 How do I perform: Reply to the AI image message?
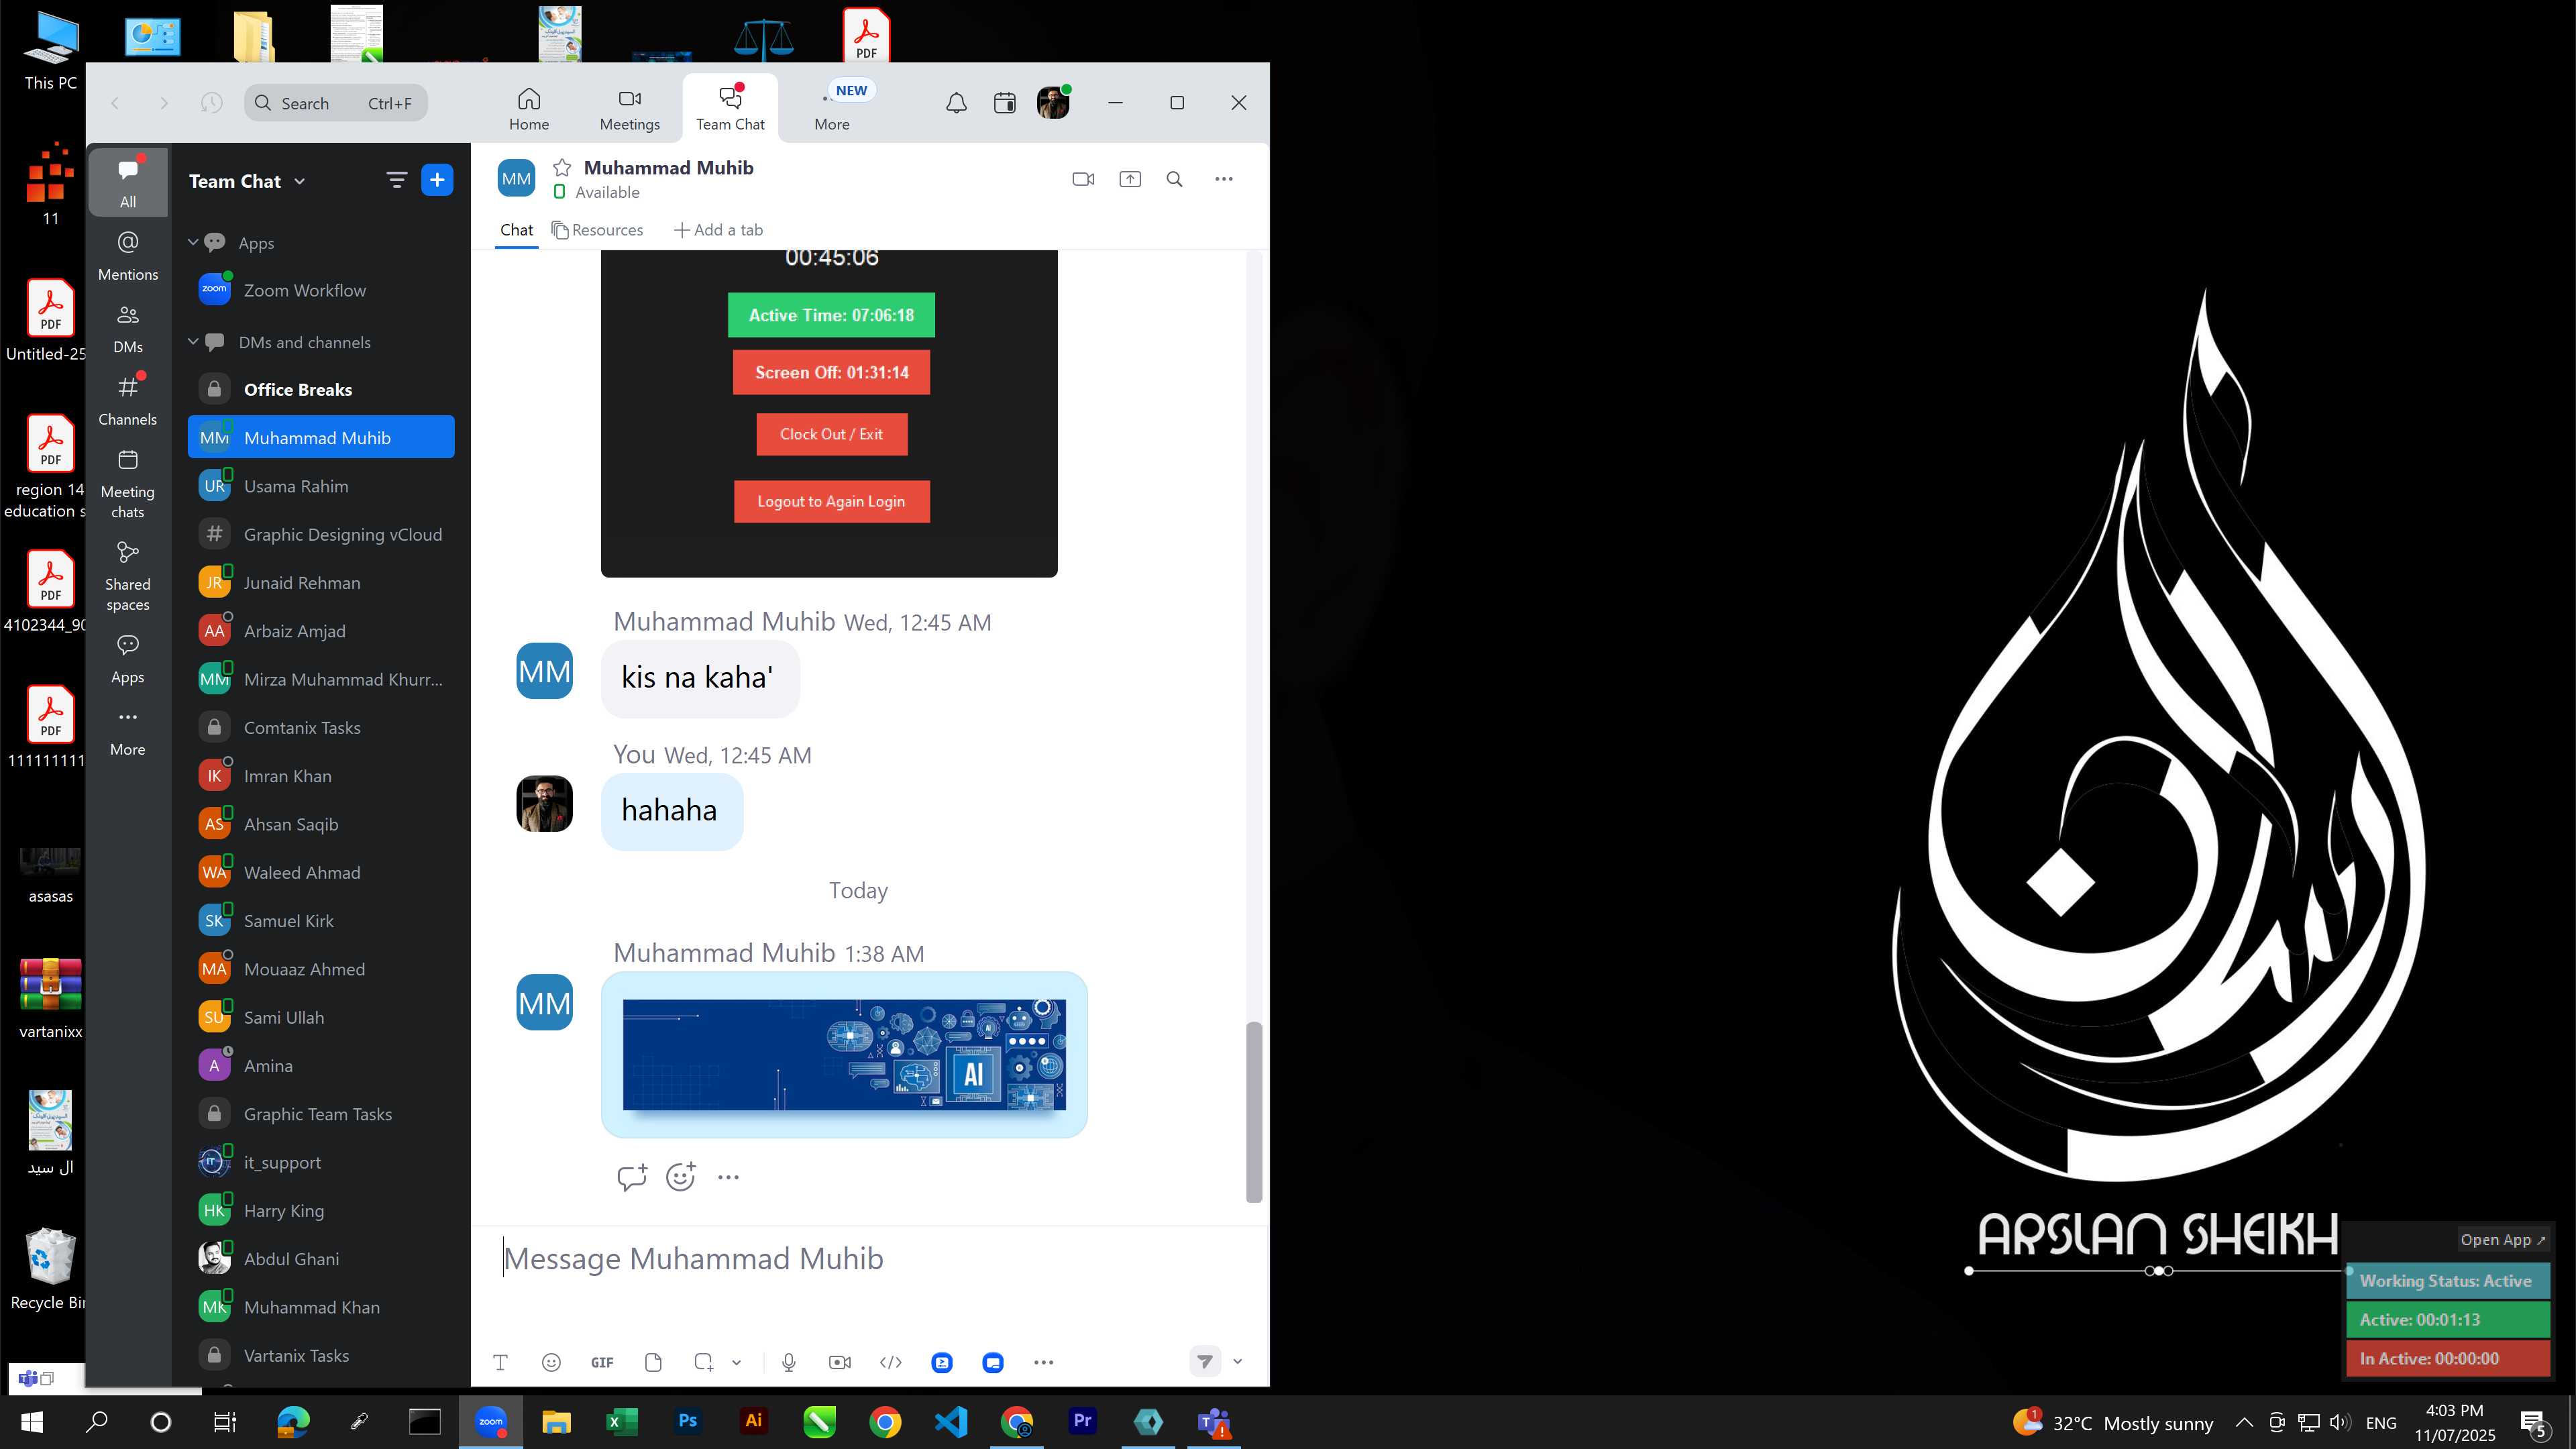[x=632, y=1177]
